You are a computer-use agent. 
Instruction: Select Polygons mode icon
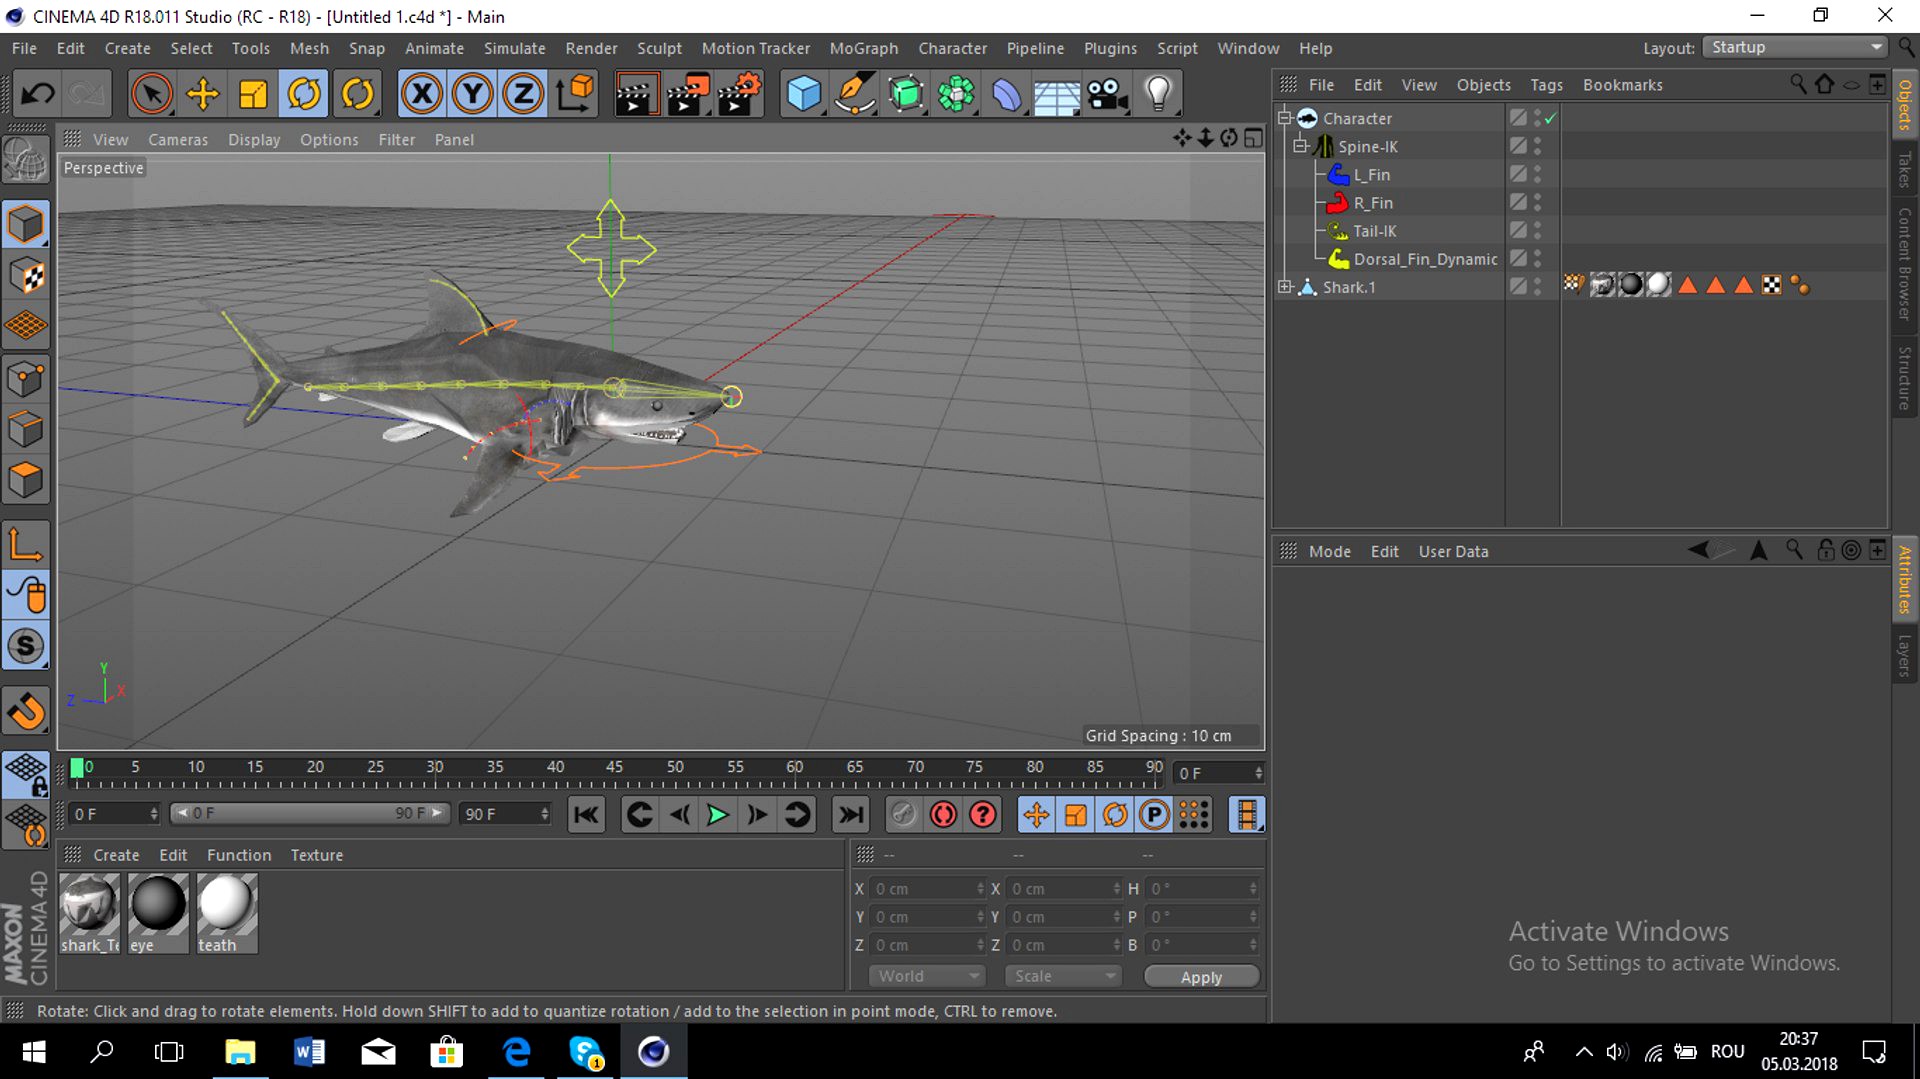pos(26,481)
